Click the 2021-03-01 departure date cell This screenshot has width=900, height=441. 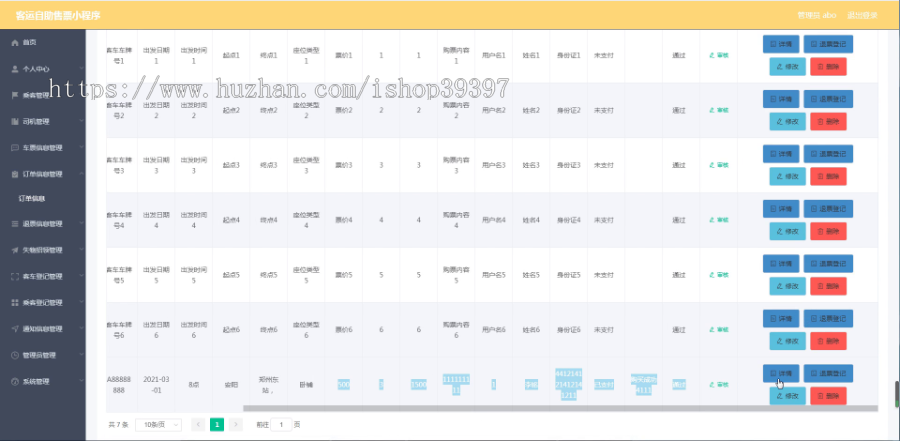pyautogui.click(x=156, y=385)
